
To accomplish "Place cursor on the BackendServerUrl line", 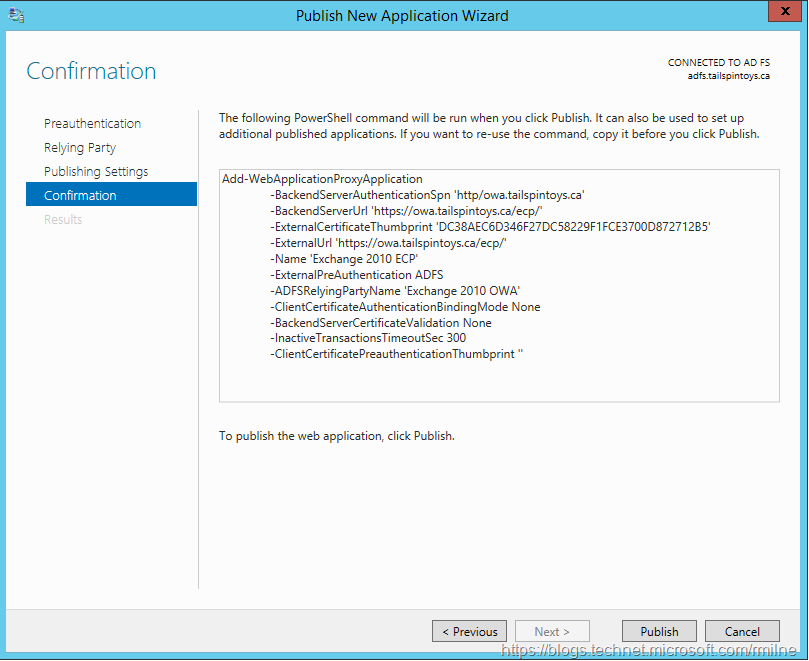I will (406, 211).
